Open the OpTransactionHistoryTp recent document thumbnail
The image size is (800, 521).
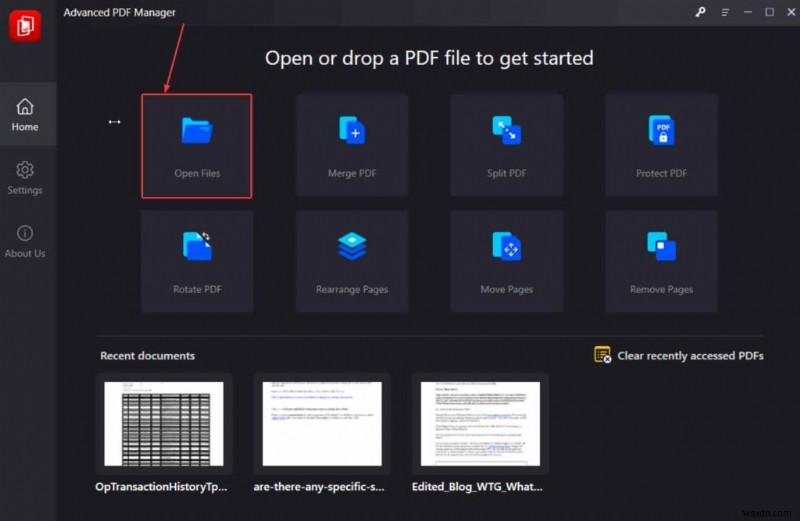pyautogui.click(x=164, y=424)
